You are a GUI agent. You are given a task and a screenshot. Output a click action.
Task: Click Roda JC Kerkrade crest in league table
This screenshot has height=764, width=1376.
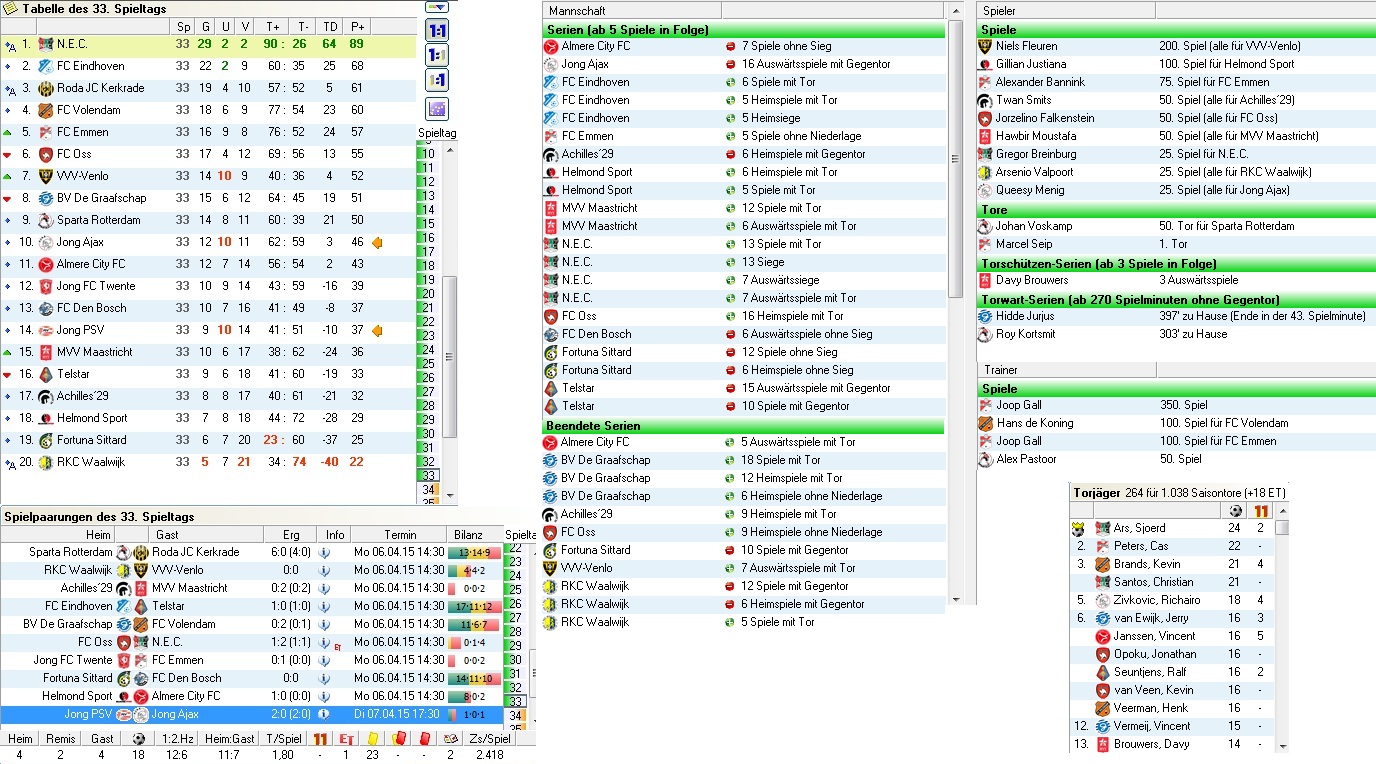[46, 88]
